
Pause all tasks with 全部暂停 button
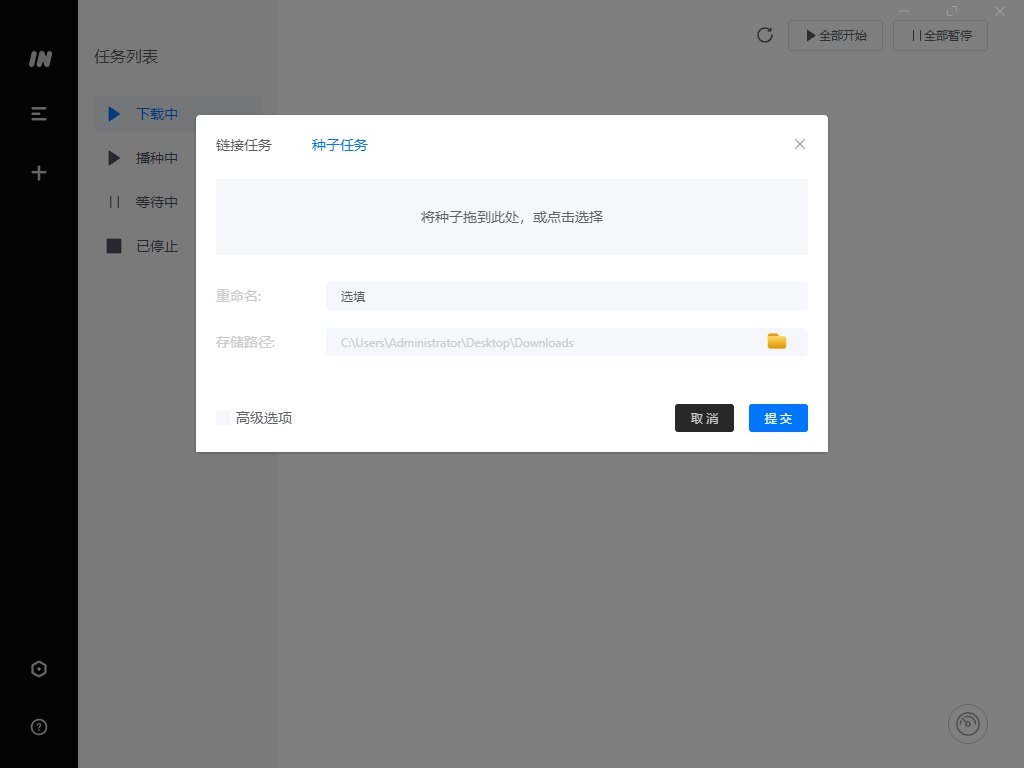(940, 35)
